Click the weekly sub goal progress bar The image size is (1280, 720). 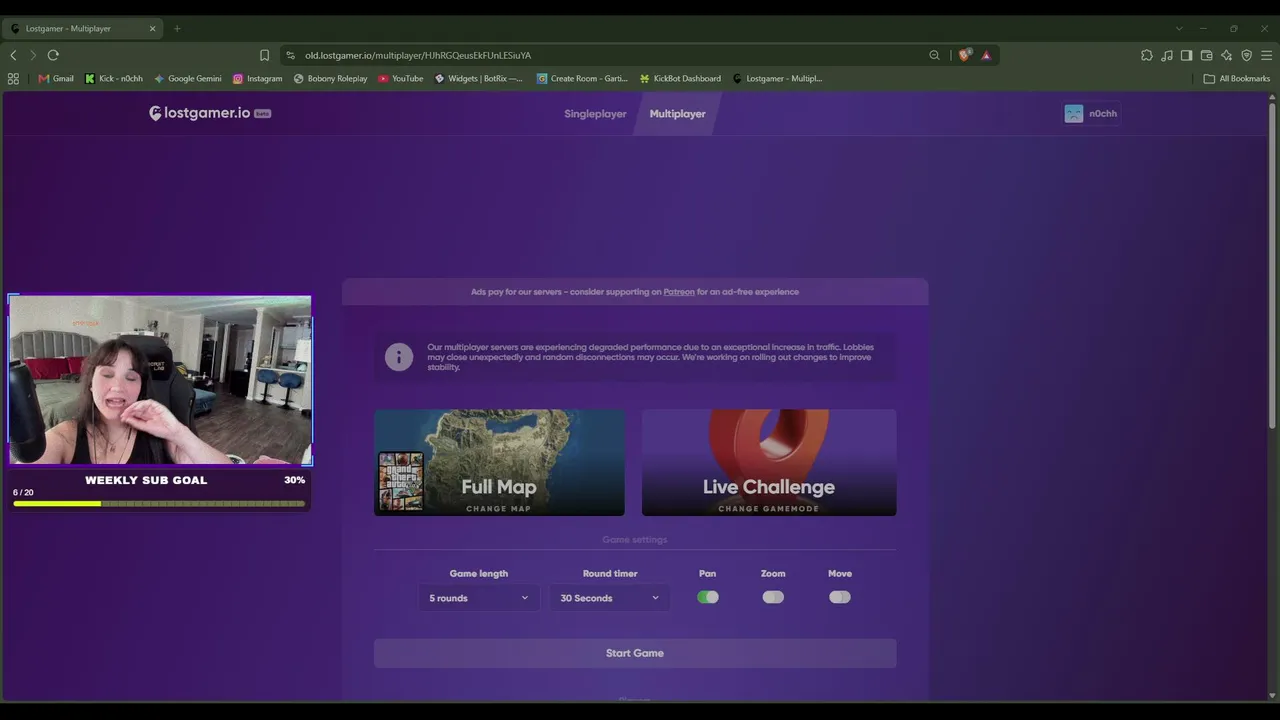pos(159,503)
